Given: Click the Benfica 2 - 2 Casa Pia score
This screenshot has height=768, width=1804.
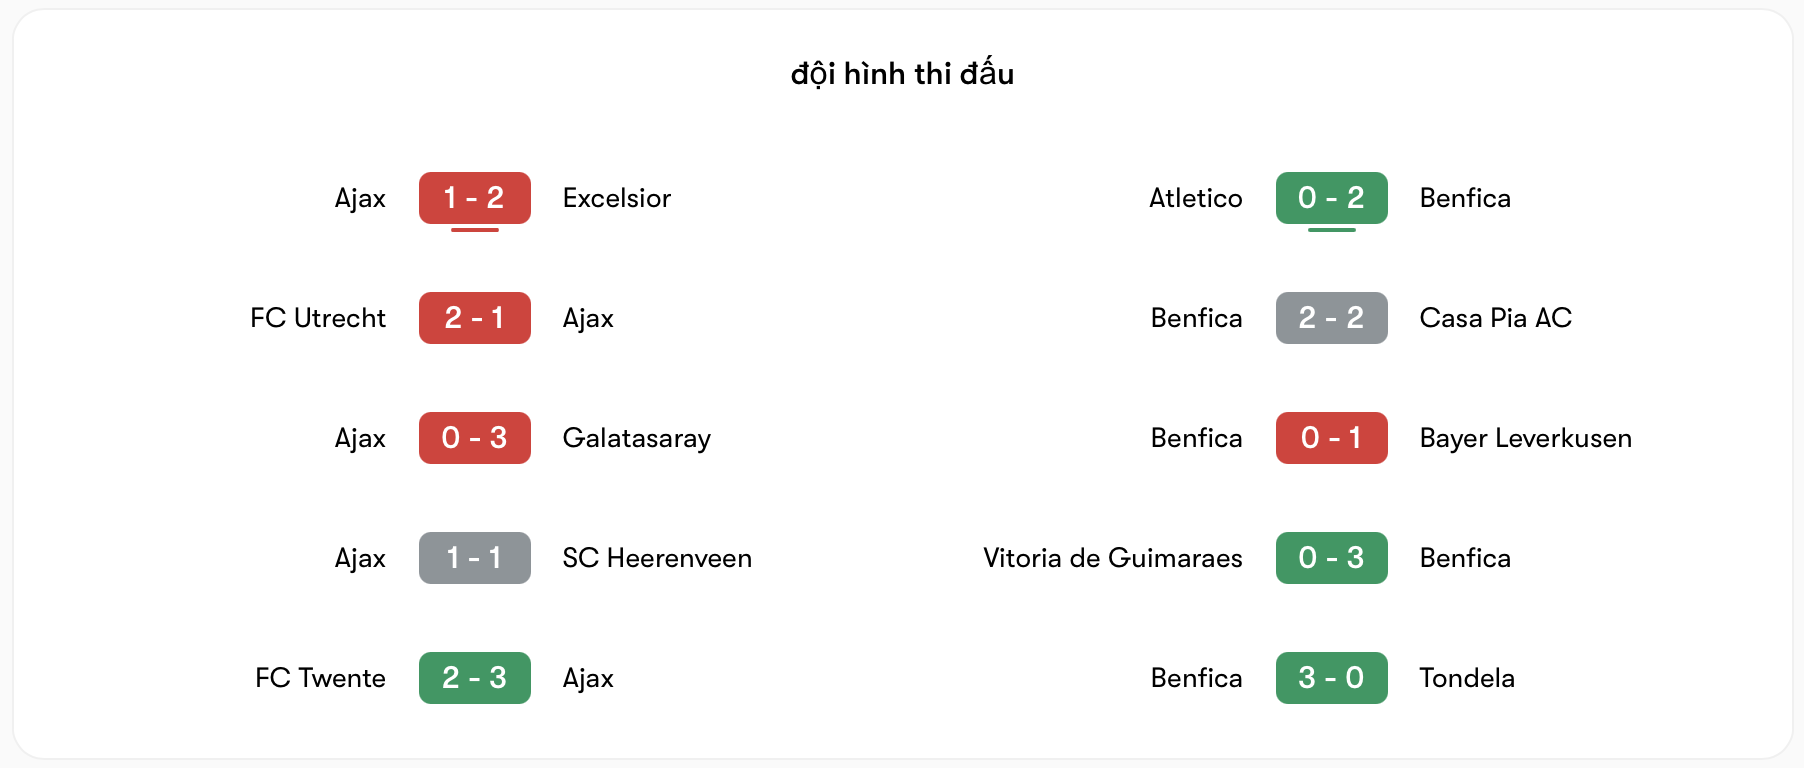Looking at the screenshot, I should pyautogui.click(x=1331, y=318).
